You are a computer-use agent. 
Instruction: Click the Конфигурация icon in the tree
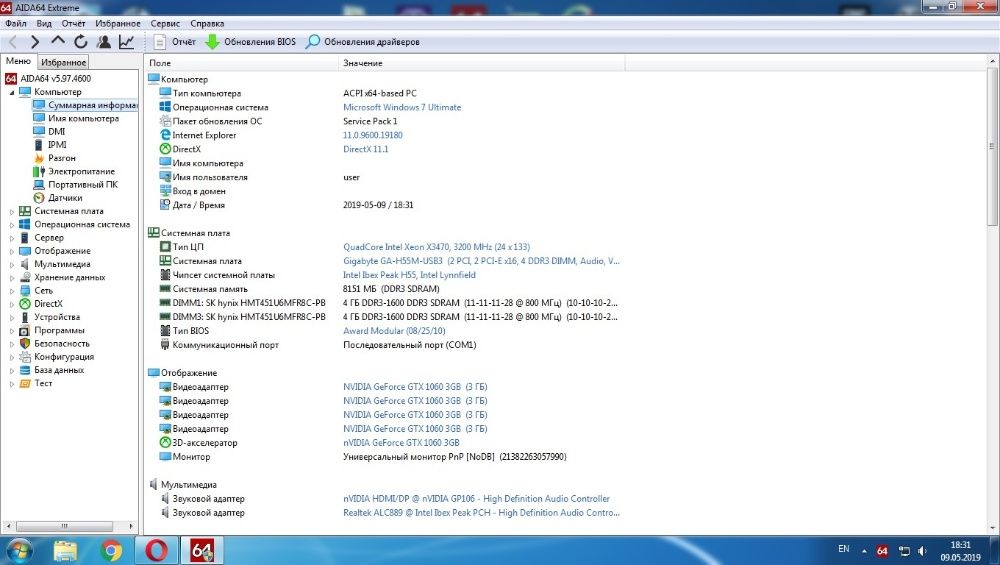click(25, 357)
